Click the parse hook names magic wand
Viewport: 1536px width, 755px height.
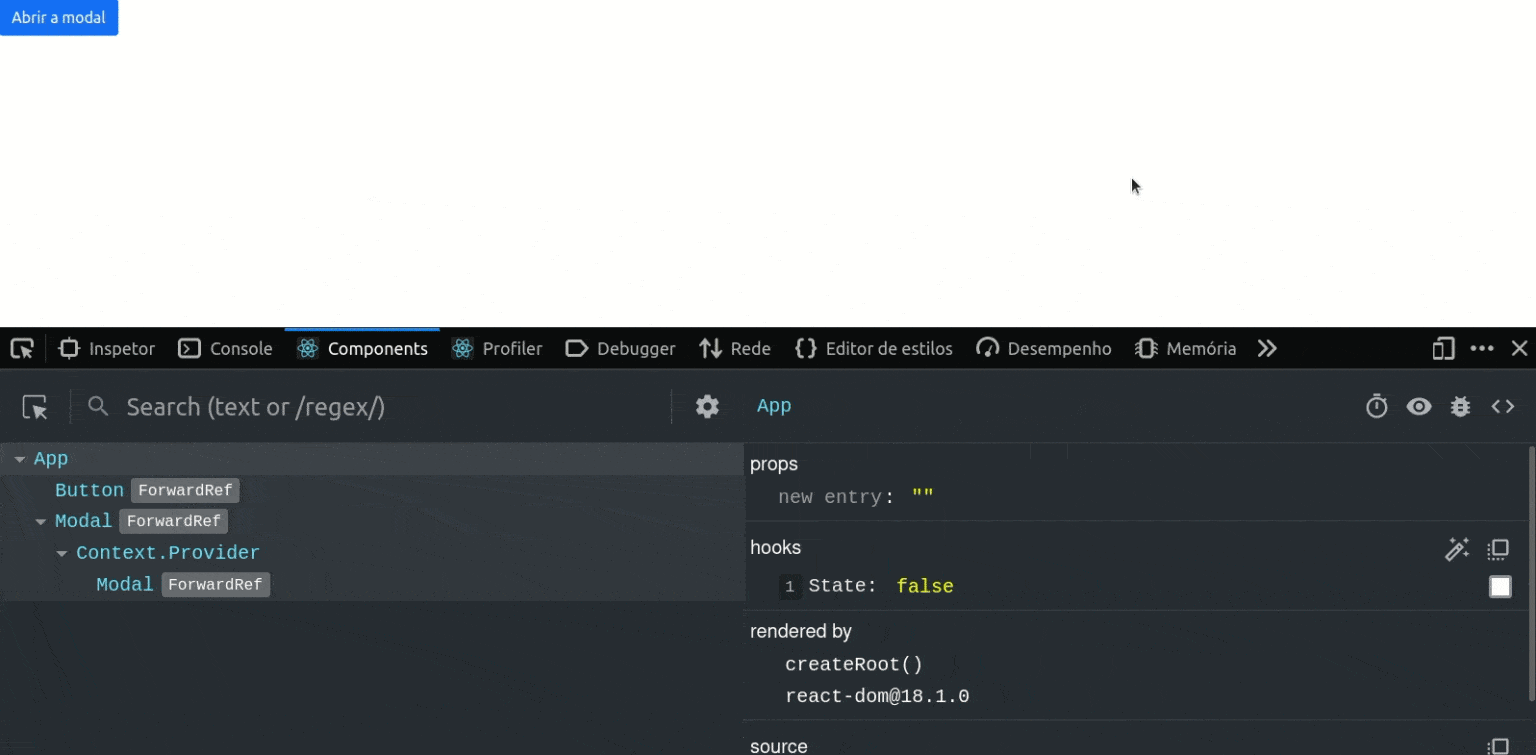[1457, 549]
